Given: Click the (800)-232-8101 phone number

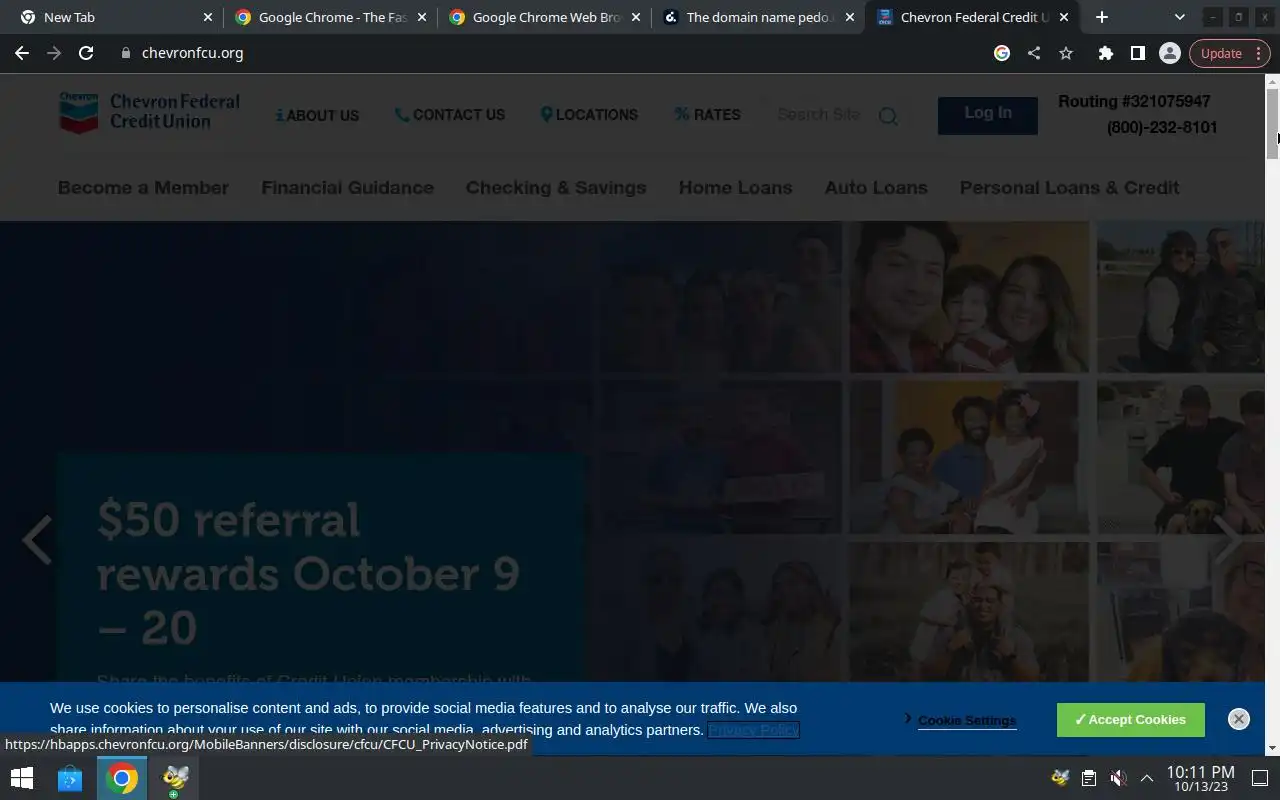Looking at the screenshot, I should point(1162,128).
